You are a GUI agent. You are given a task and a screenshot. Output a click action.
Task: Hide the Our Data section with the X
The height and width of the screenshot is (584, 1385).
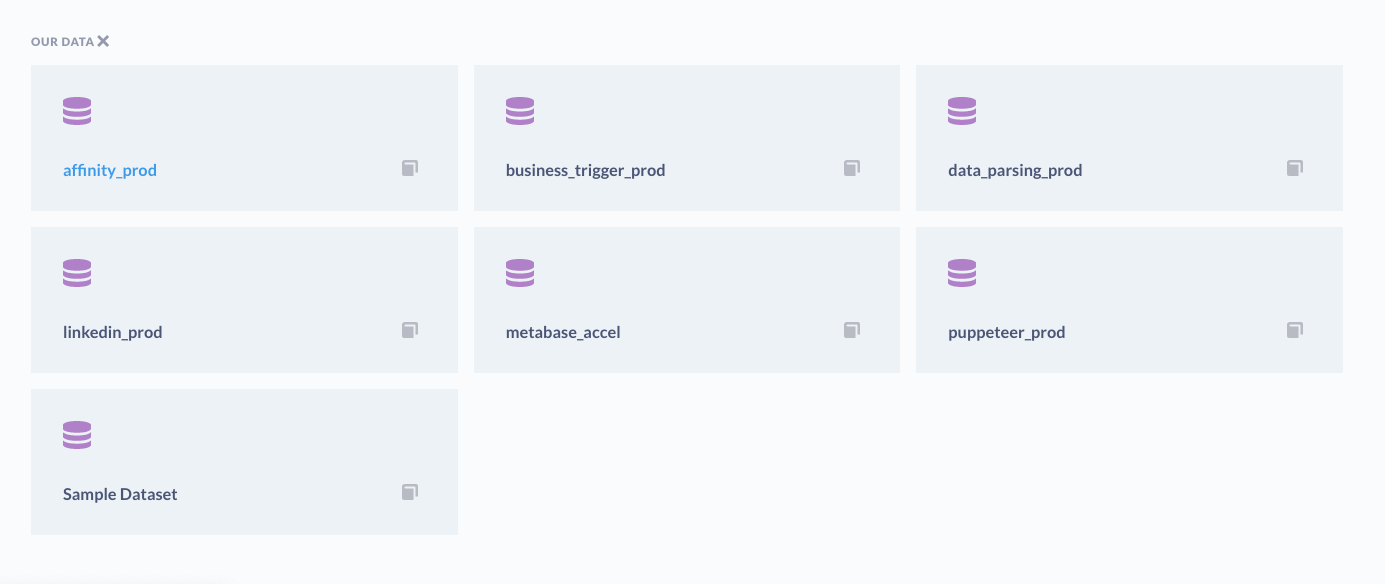click(103, 41)
